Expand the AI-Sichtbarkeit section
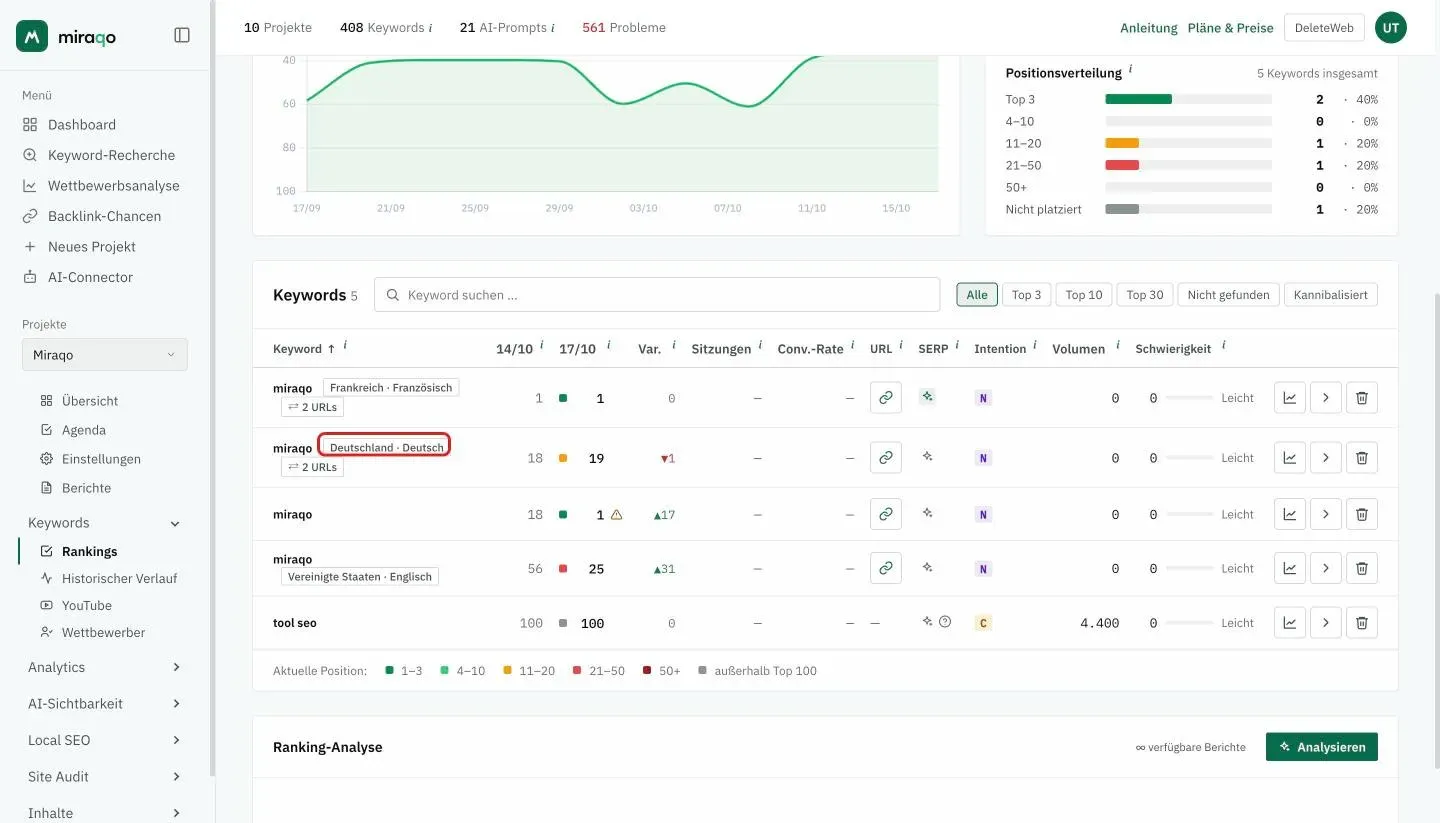The height and width of the screenshot is (823, 1440). (x=176, y=704)
